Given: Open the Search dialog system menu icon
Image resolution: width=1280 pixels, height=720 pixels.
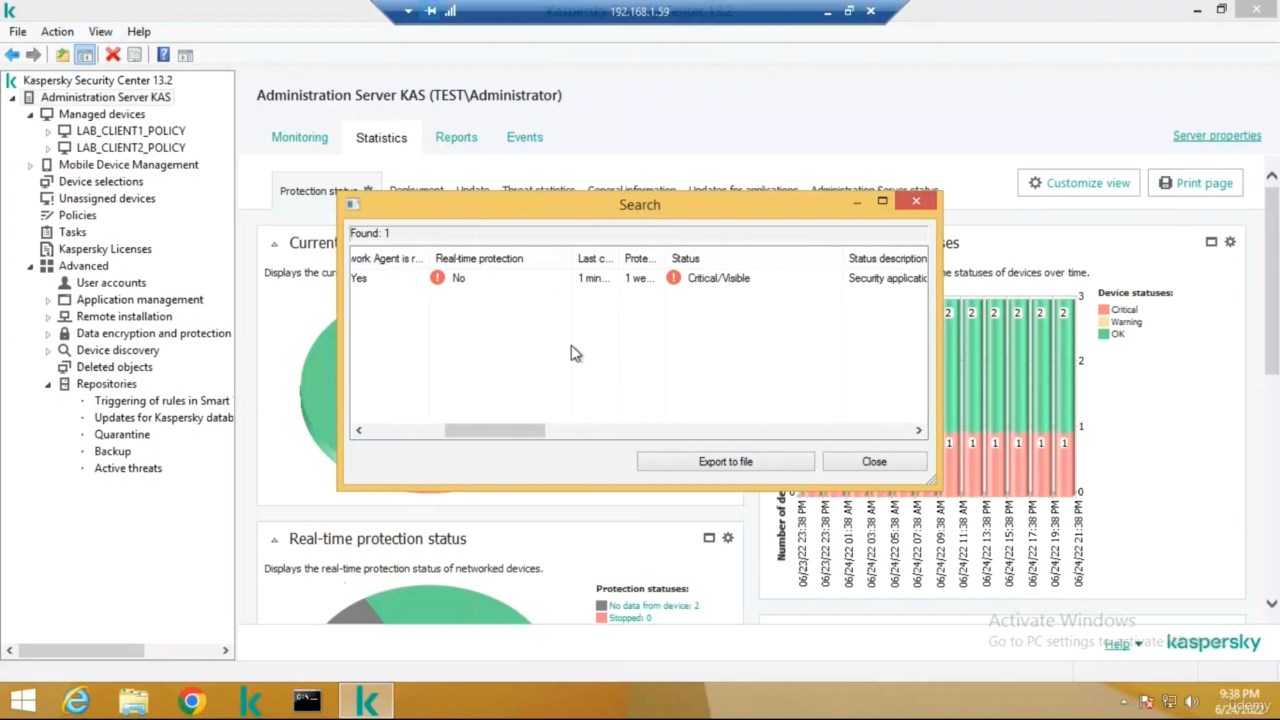Looking at the screenshot, I should pos(352,204).
